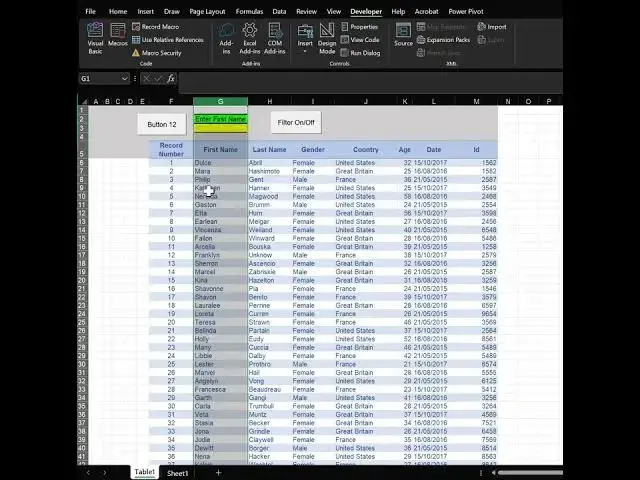The height and width of the screenshot is (480, 640).
Task: Click the Select All corner triangle
Action: pos(84,101)
